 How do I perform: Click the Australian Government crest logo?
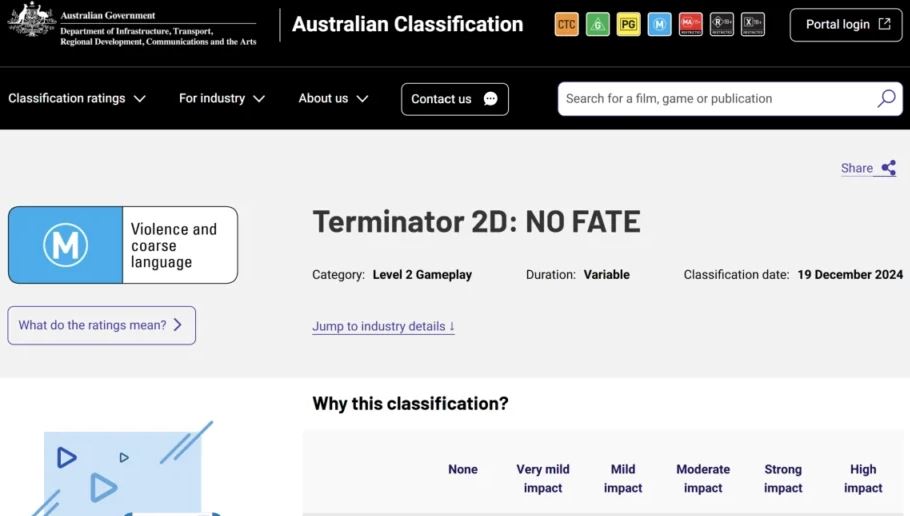pos(31,20)
